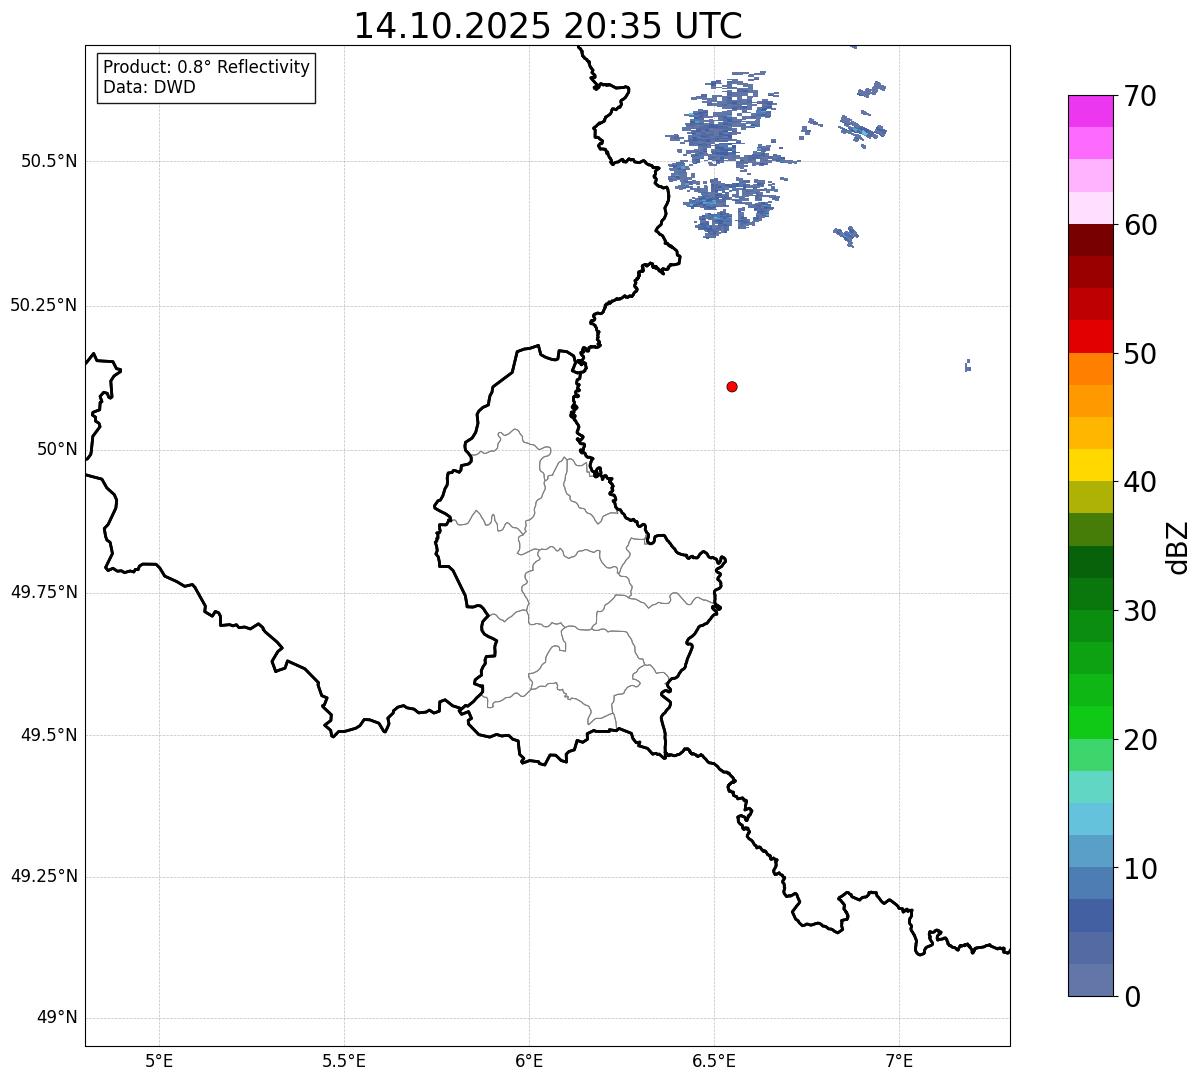Click the 40 tick label on colorbar
The image size is (1202, 1081).
click(x=1140, y=482)
